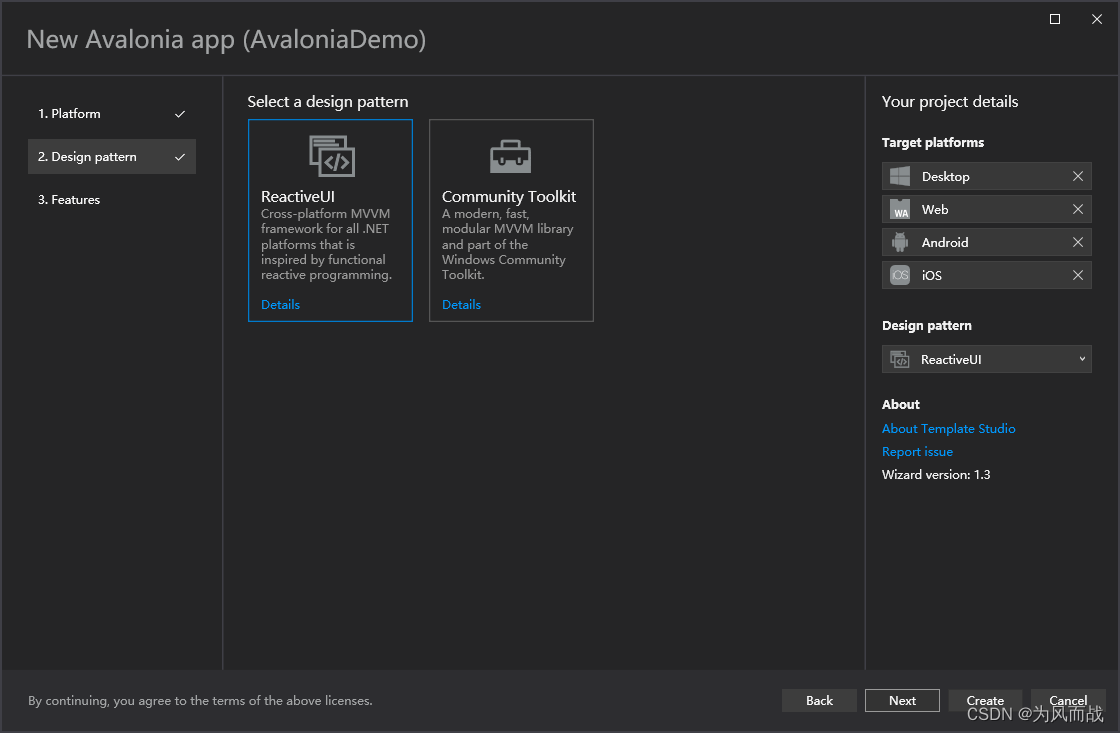Click the Desktop platform icon
1120x733 pixels.
coord(899,176)
